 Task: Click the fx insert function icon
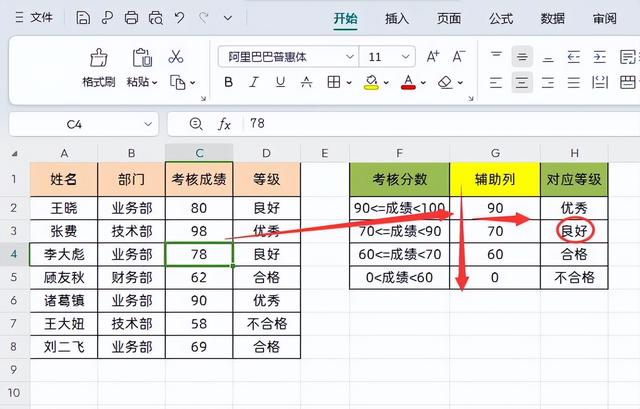[x=224, y=124]
